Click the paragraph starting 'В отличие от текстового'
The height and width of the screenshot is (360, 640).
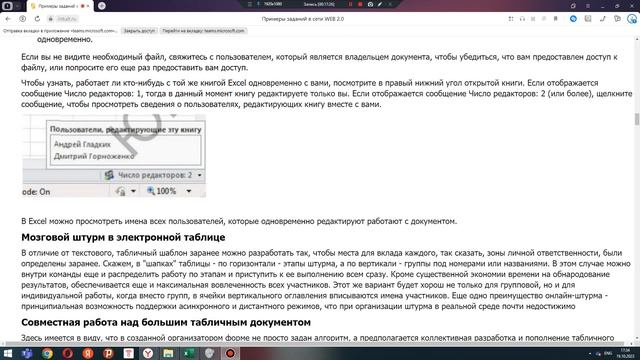tap(326, 280)
